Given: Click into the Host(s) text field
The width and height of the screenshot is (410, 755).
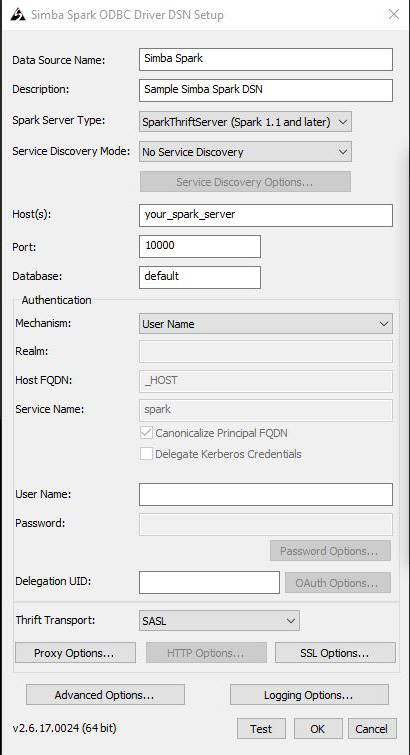Looking at the screenshot, I should (266, 215).
